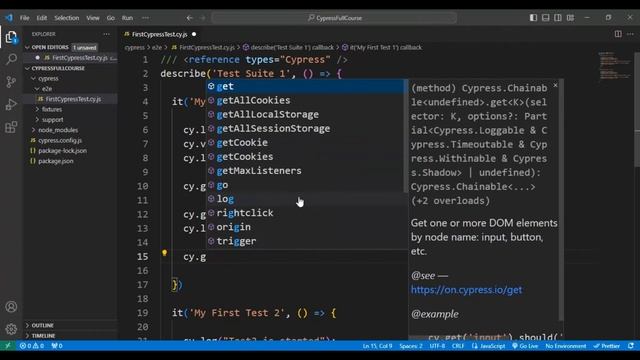This screenshot has height=360, width=640.
Task: Click Go Live in status bar
Action: tap(525, 346)
